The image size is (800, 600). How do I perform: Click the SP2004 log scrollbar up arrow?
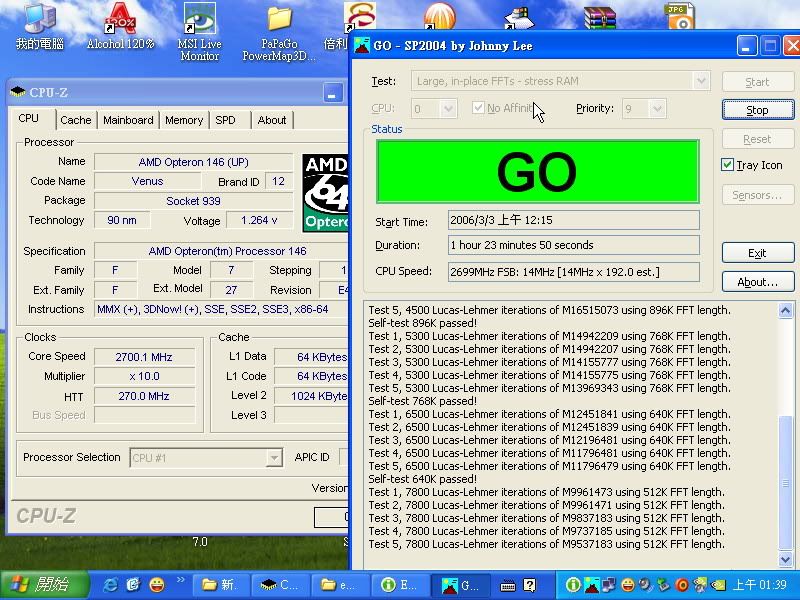coord(786,310)
